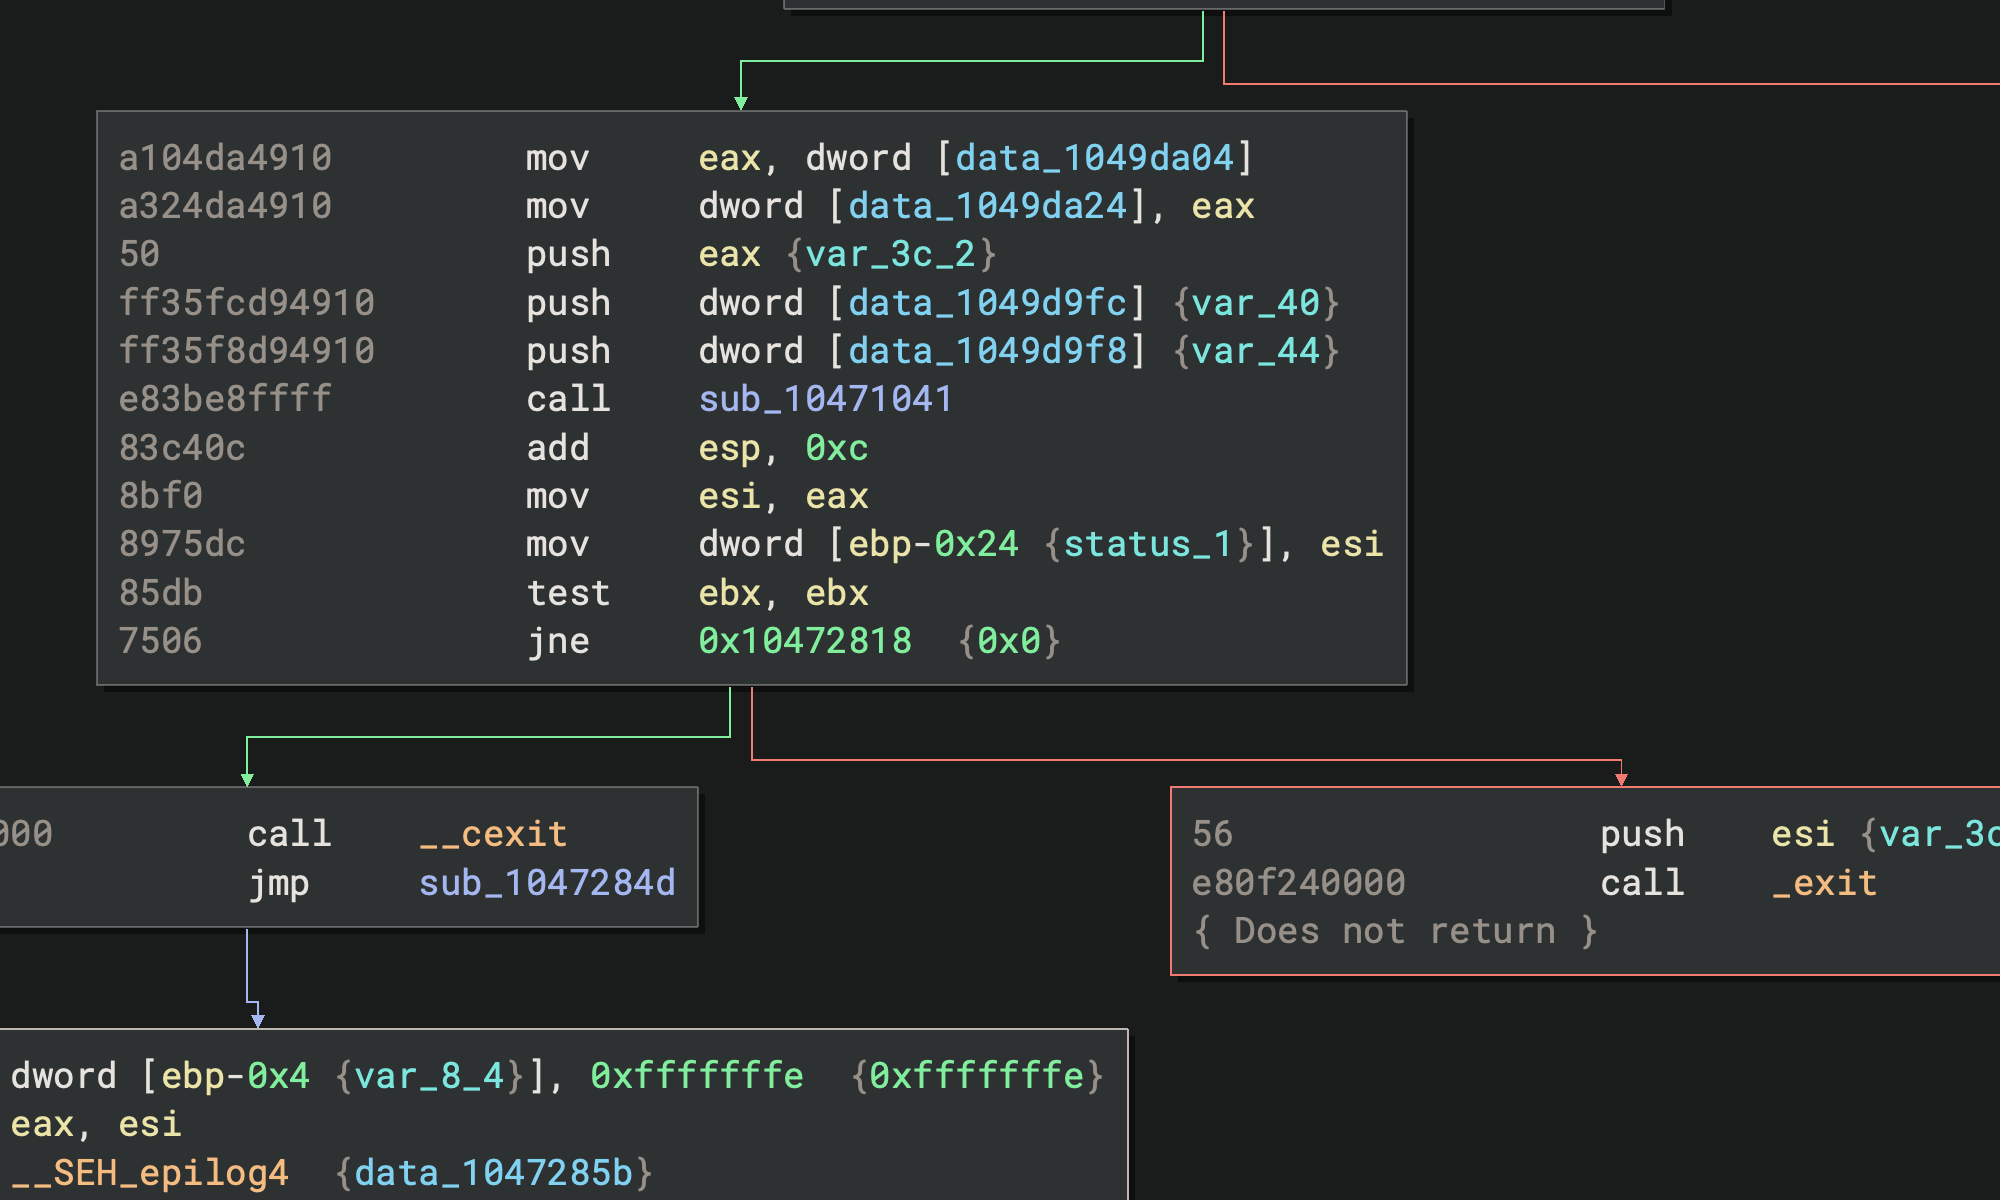Open the __SEH_epilog4 symbol
This screenshot has width=2000, height=1200.
[150, 1173]
